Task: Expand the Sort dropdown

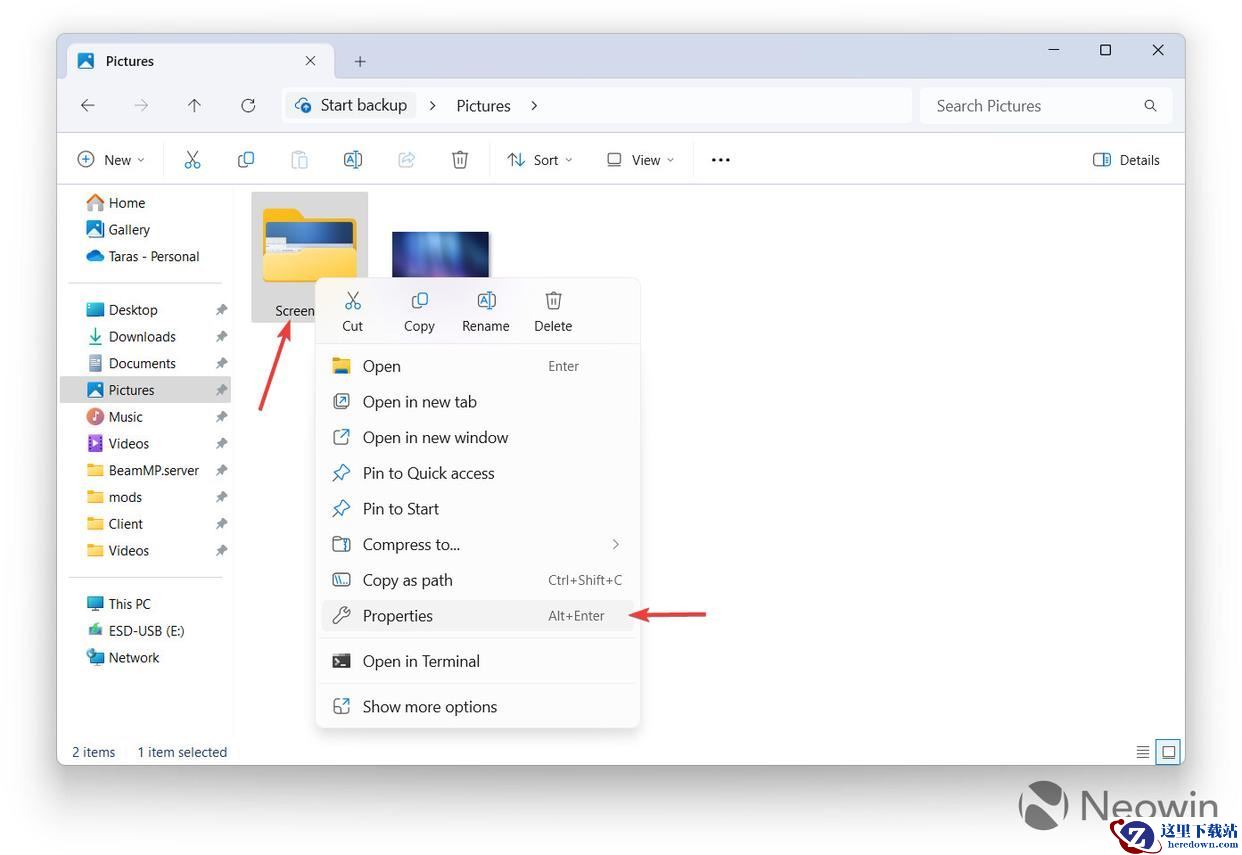Action: click(540, 160)
